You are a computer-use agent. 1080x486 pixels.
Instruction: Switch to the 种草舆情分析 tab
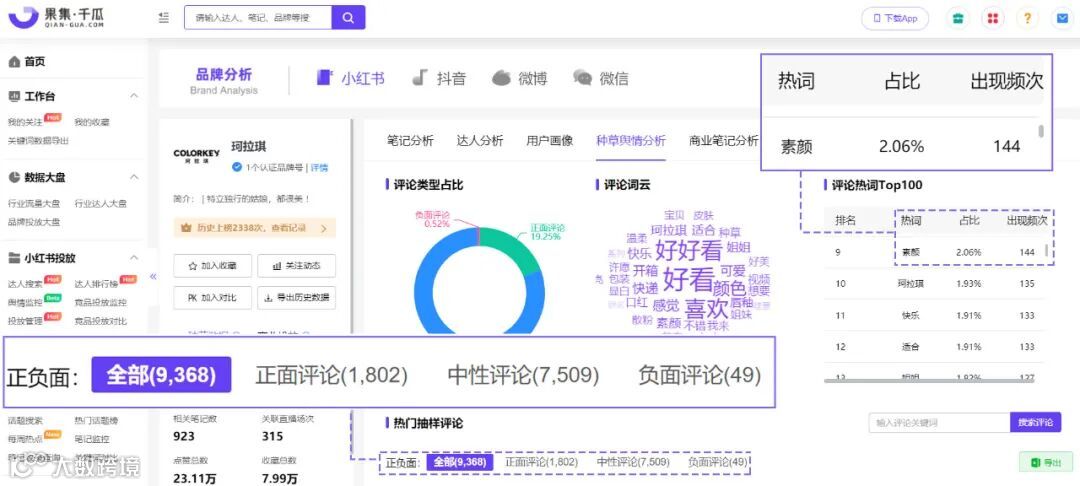pyautogui.click(x=631, y=140)
